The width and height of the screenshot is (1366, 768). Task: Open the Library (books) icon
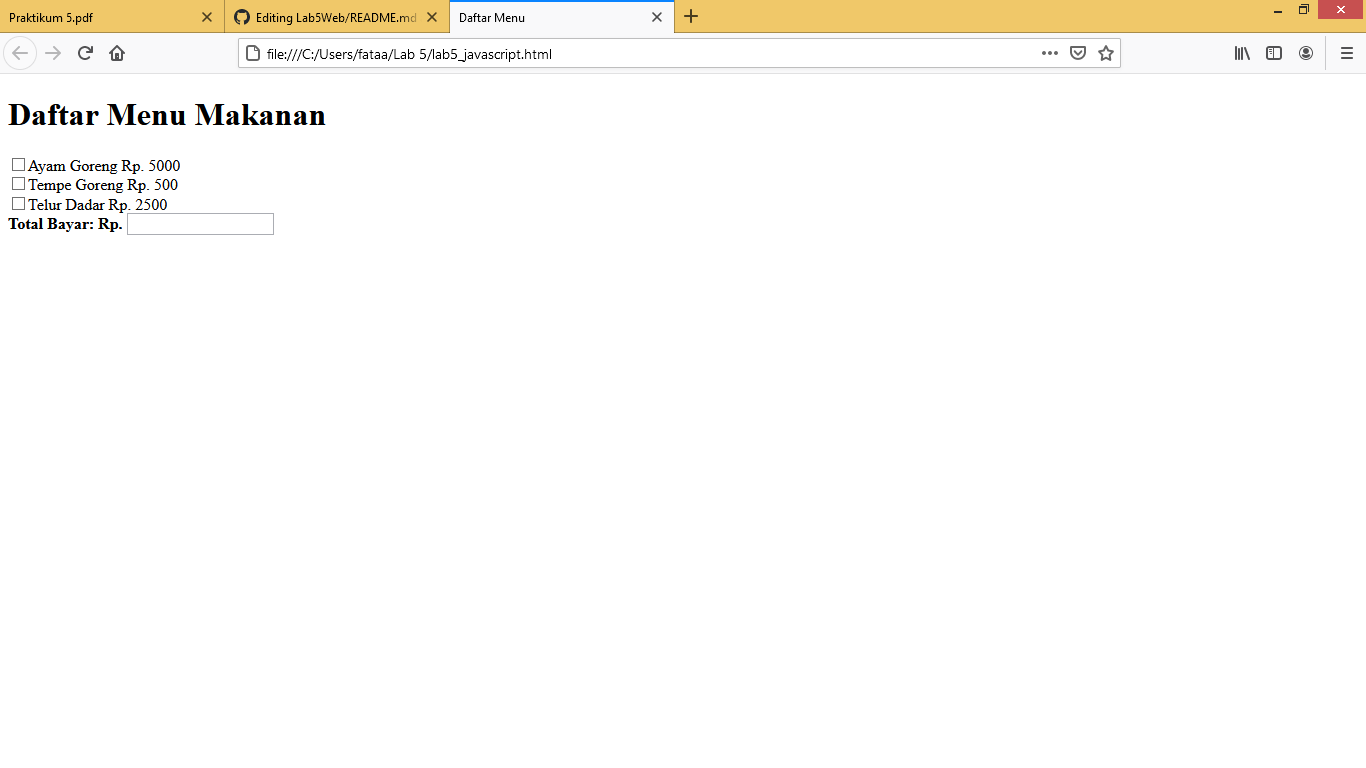point(1241,53)
